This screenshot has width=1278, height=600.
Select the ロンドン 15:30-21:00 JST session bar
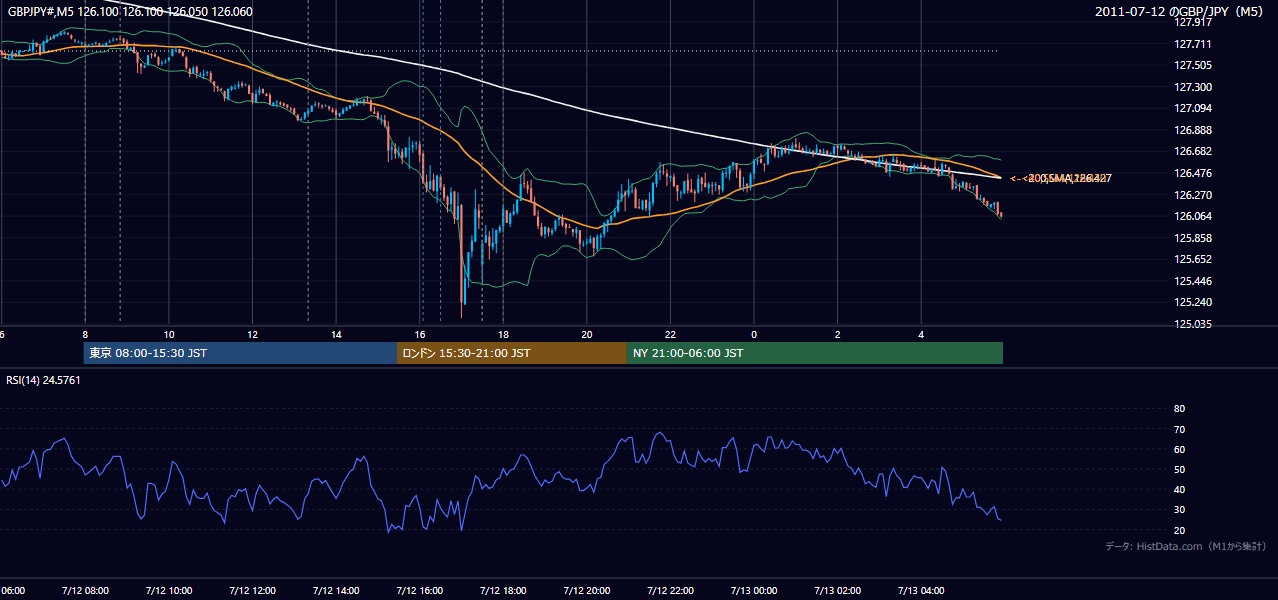512,353
